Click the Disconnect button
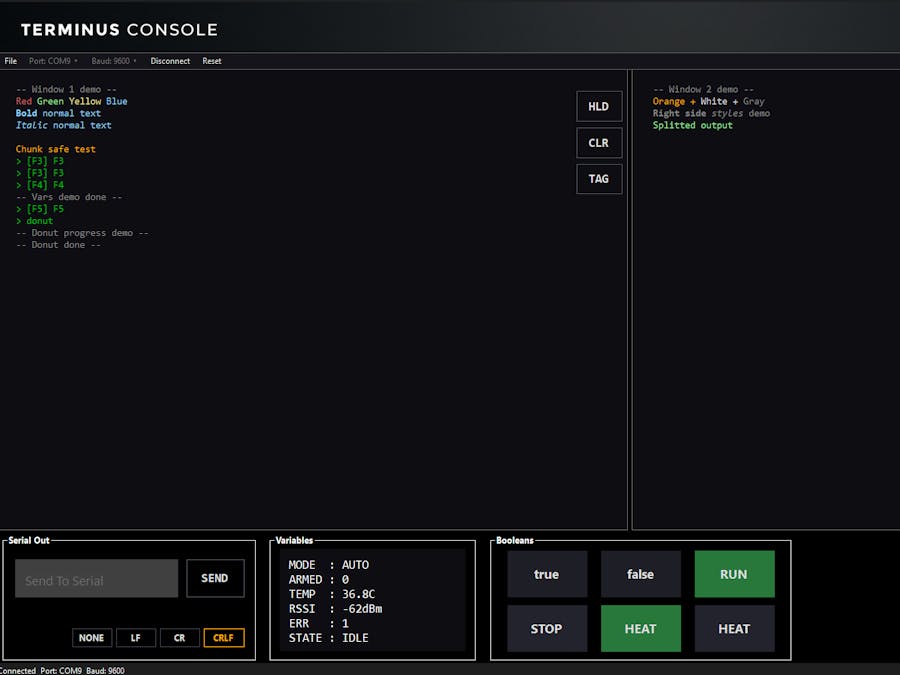This screenshot has width=900, height=675. (170, 61)
